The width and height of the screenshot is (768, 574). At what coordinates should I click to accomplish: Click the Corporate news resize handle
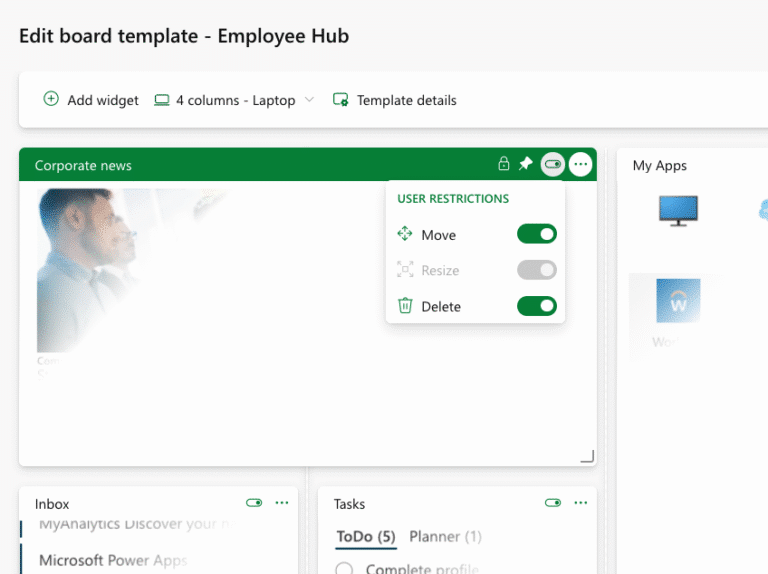587,457
